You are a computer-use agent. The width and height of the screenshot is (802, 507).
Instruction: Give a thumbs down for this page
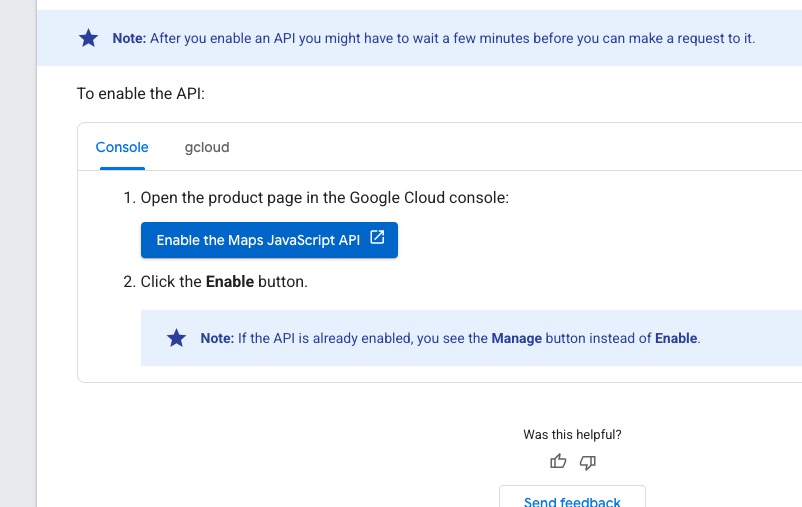(588, 462)
